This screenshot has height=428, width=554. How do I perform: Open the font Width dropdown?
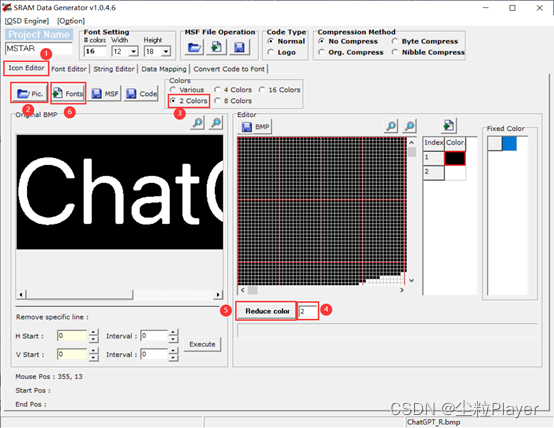(133, 52)
